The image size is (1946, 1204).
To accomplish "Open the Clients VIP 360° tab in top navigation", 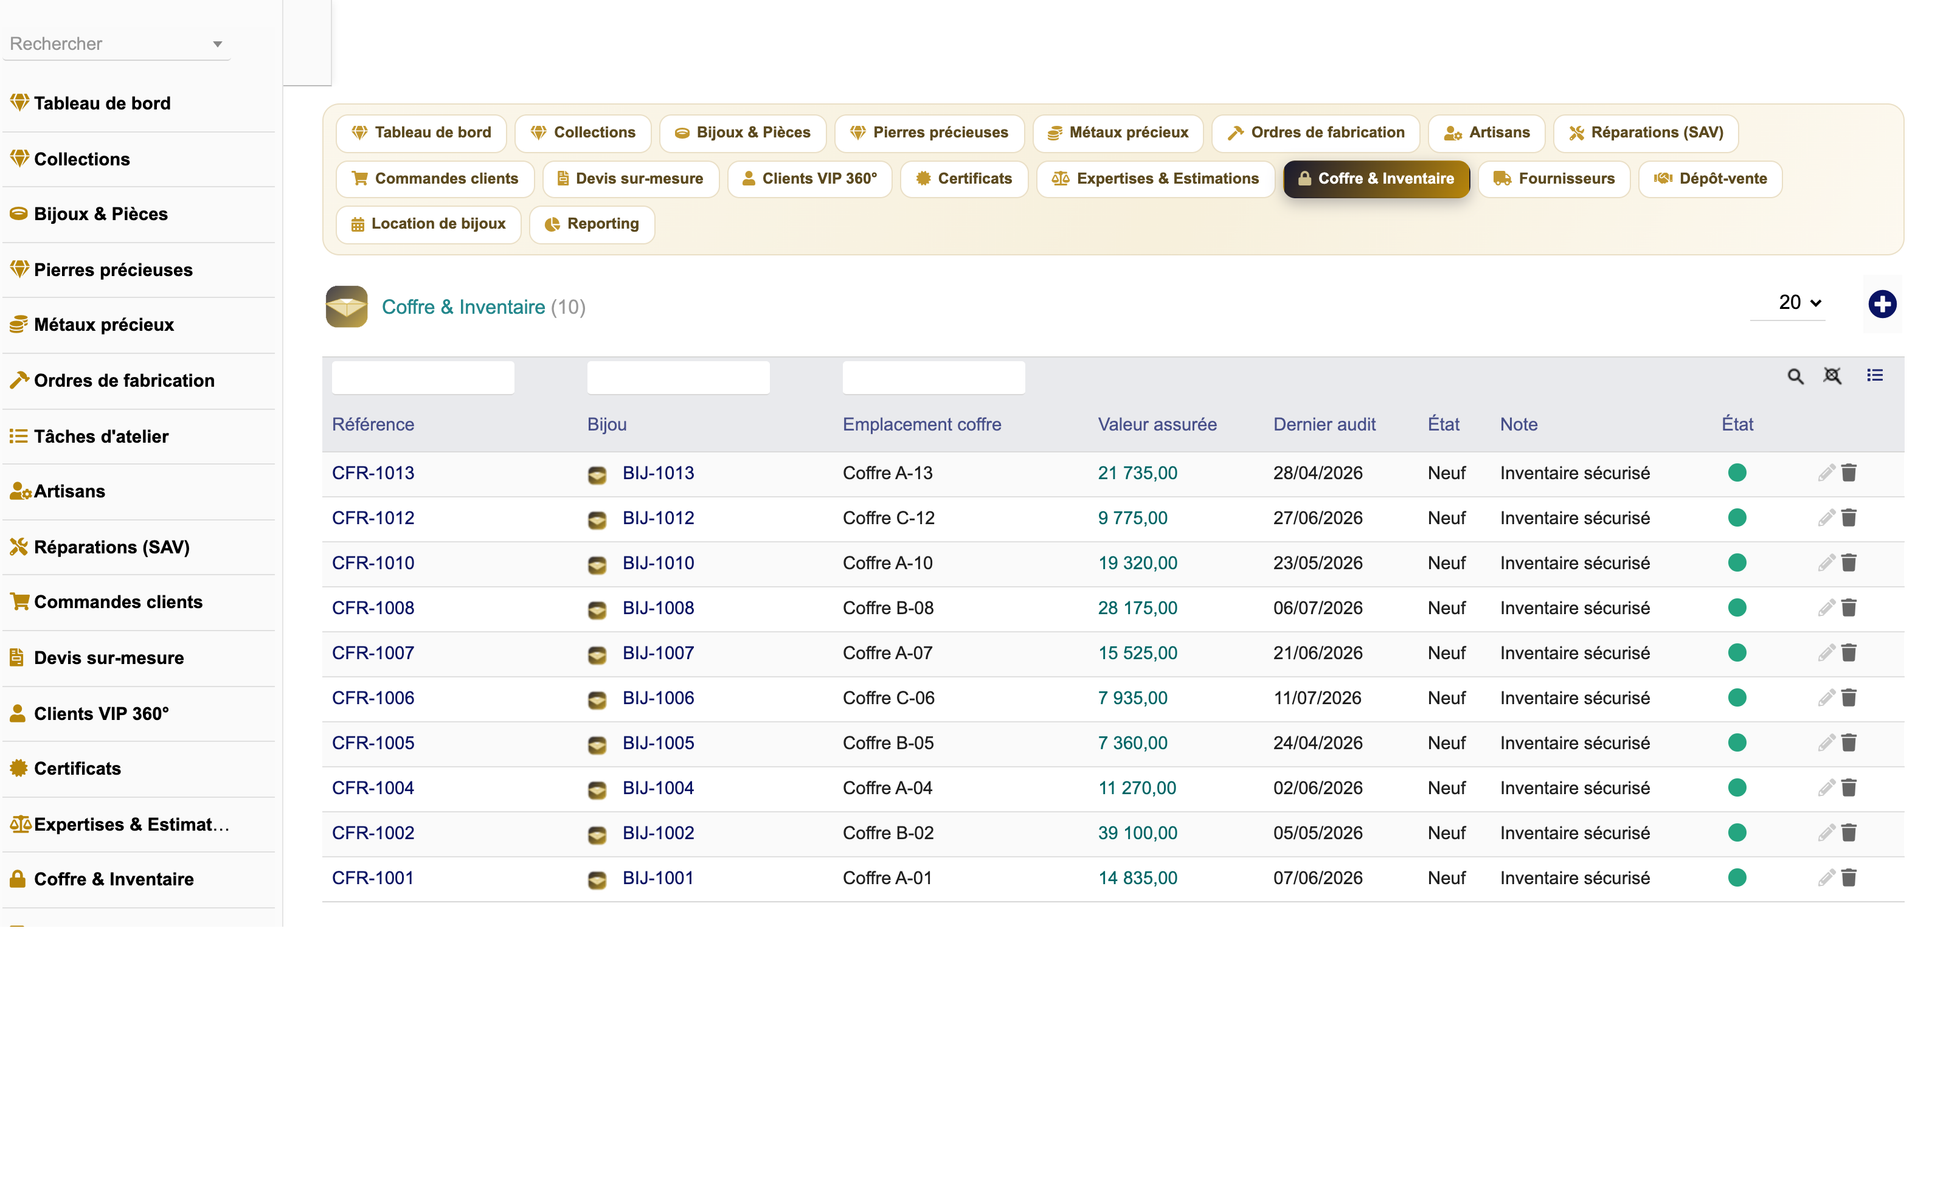I will (810, 179).
